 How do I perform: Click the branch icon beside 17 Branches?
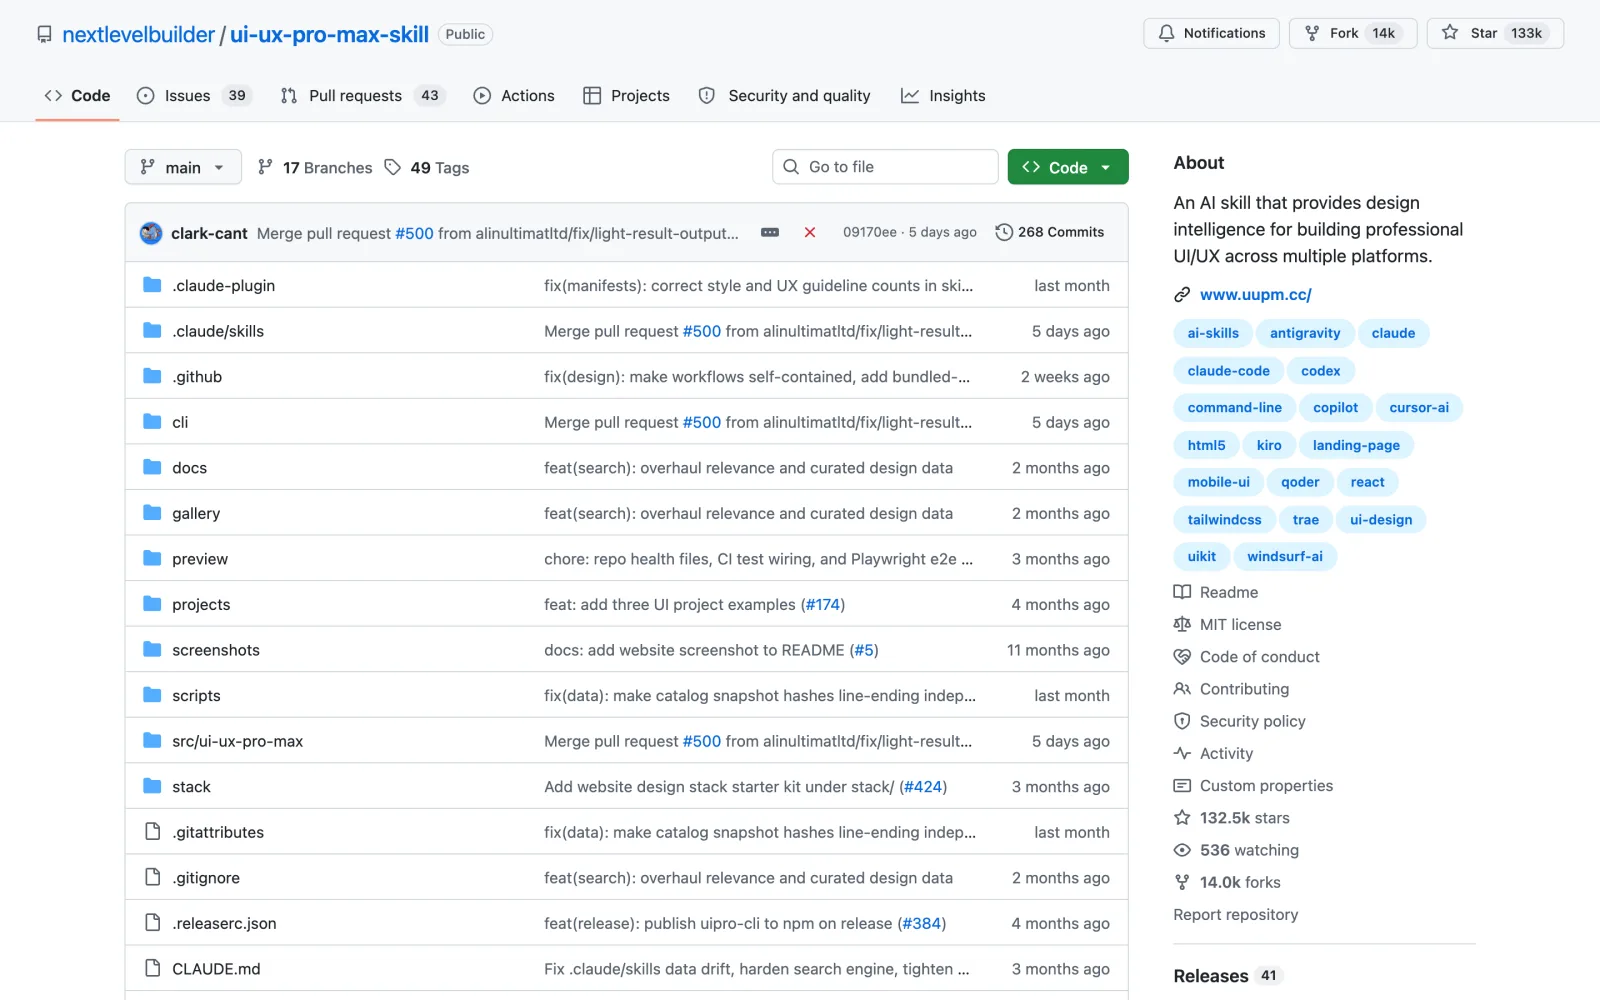(265, 167)
